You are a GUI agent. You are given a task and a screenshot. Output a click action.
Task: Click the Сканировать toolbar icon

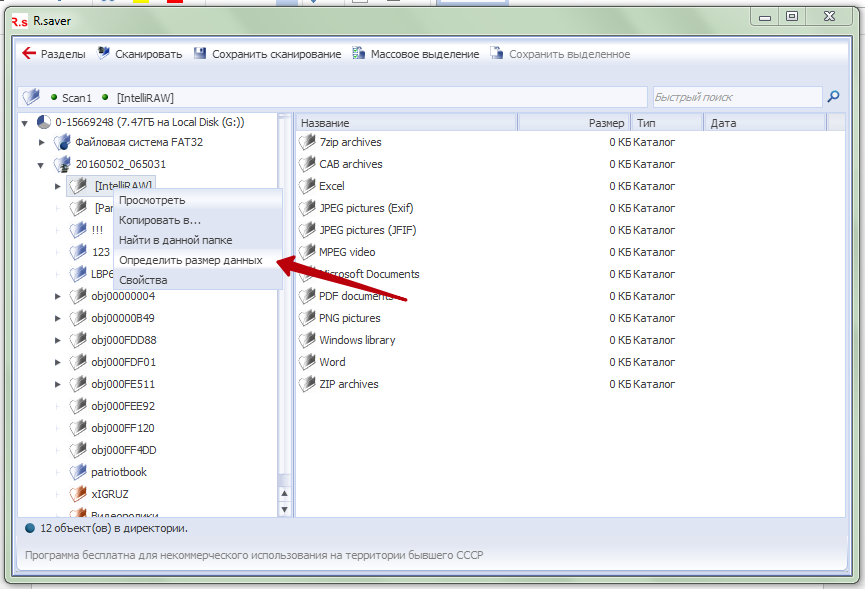103,53
